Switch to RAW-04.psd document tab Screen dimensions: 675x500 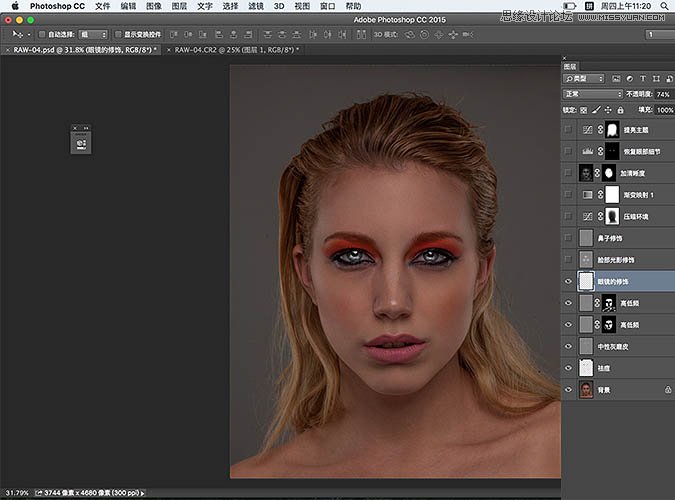85,50
